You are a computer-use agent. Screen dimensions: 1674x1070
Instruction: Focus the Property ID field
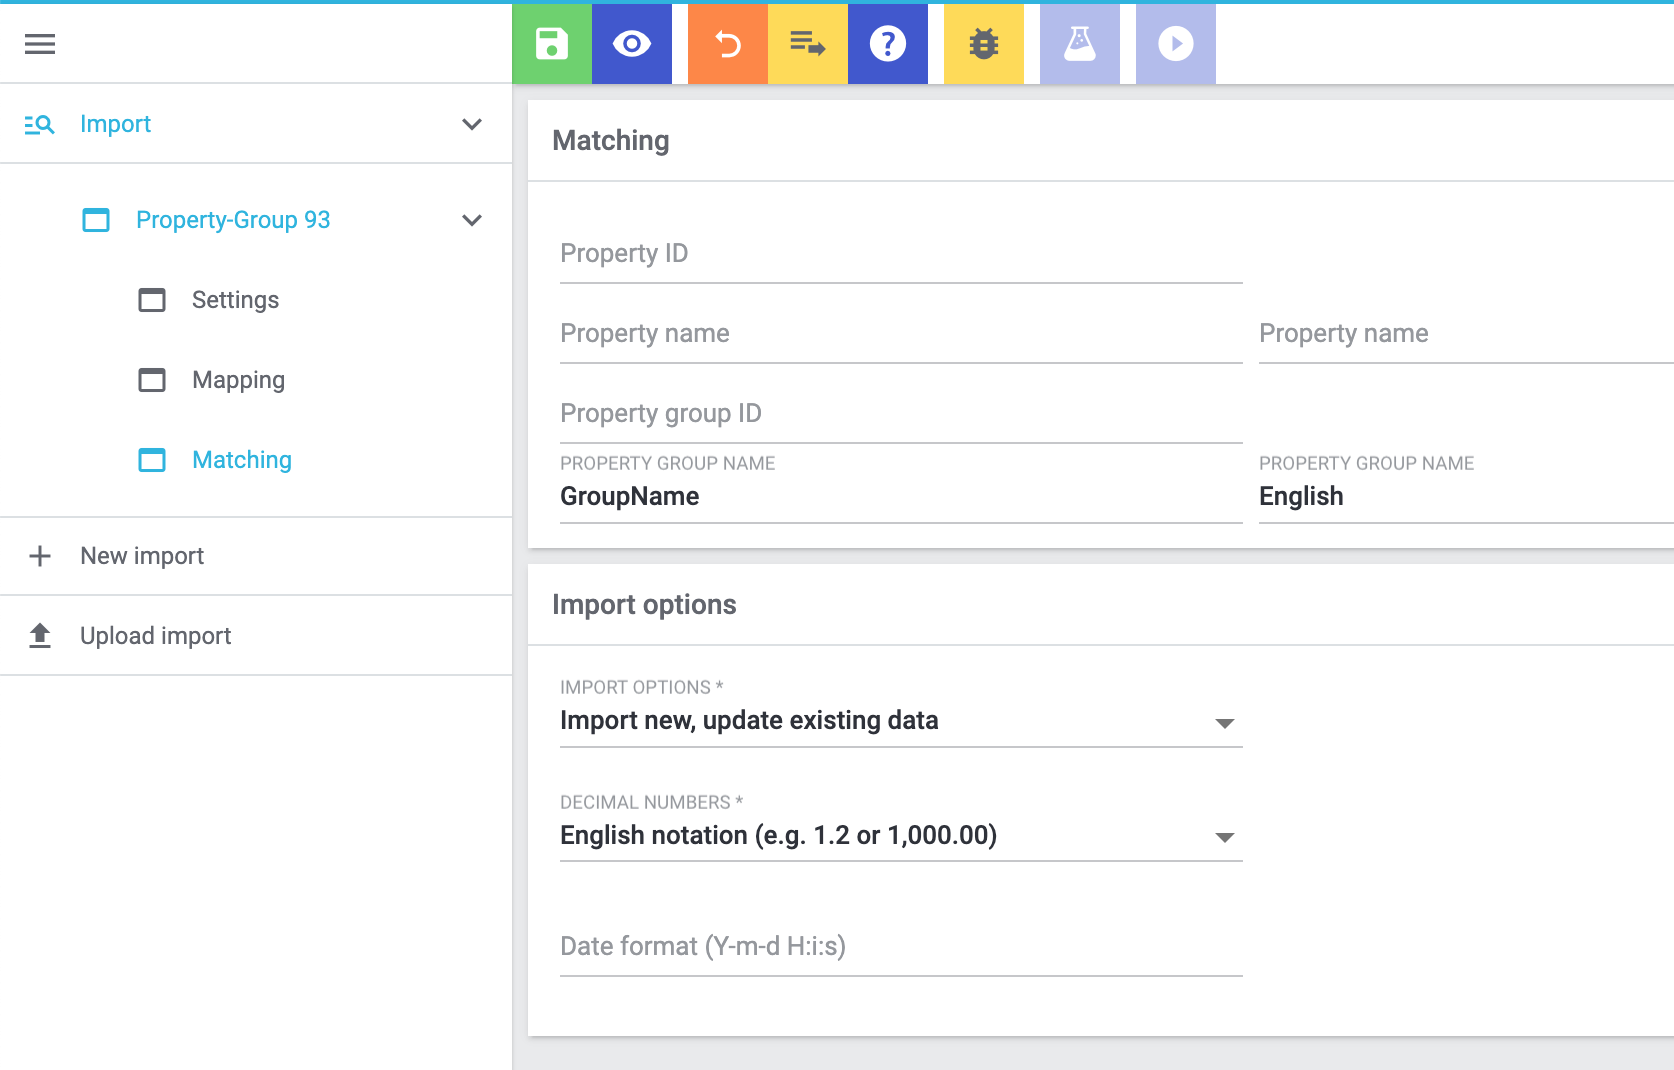[900, 255]
